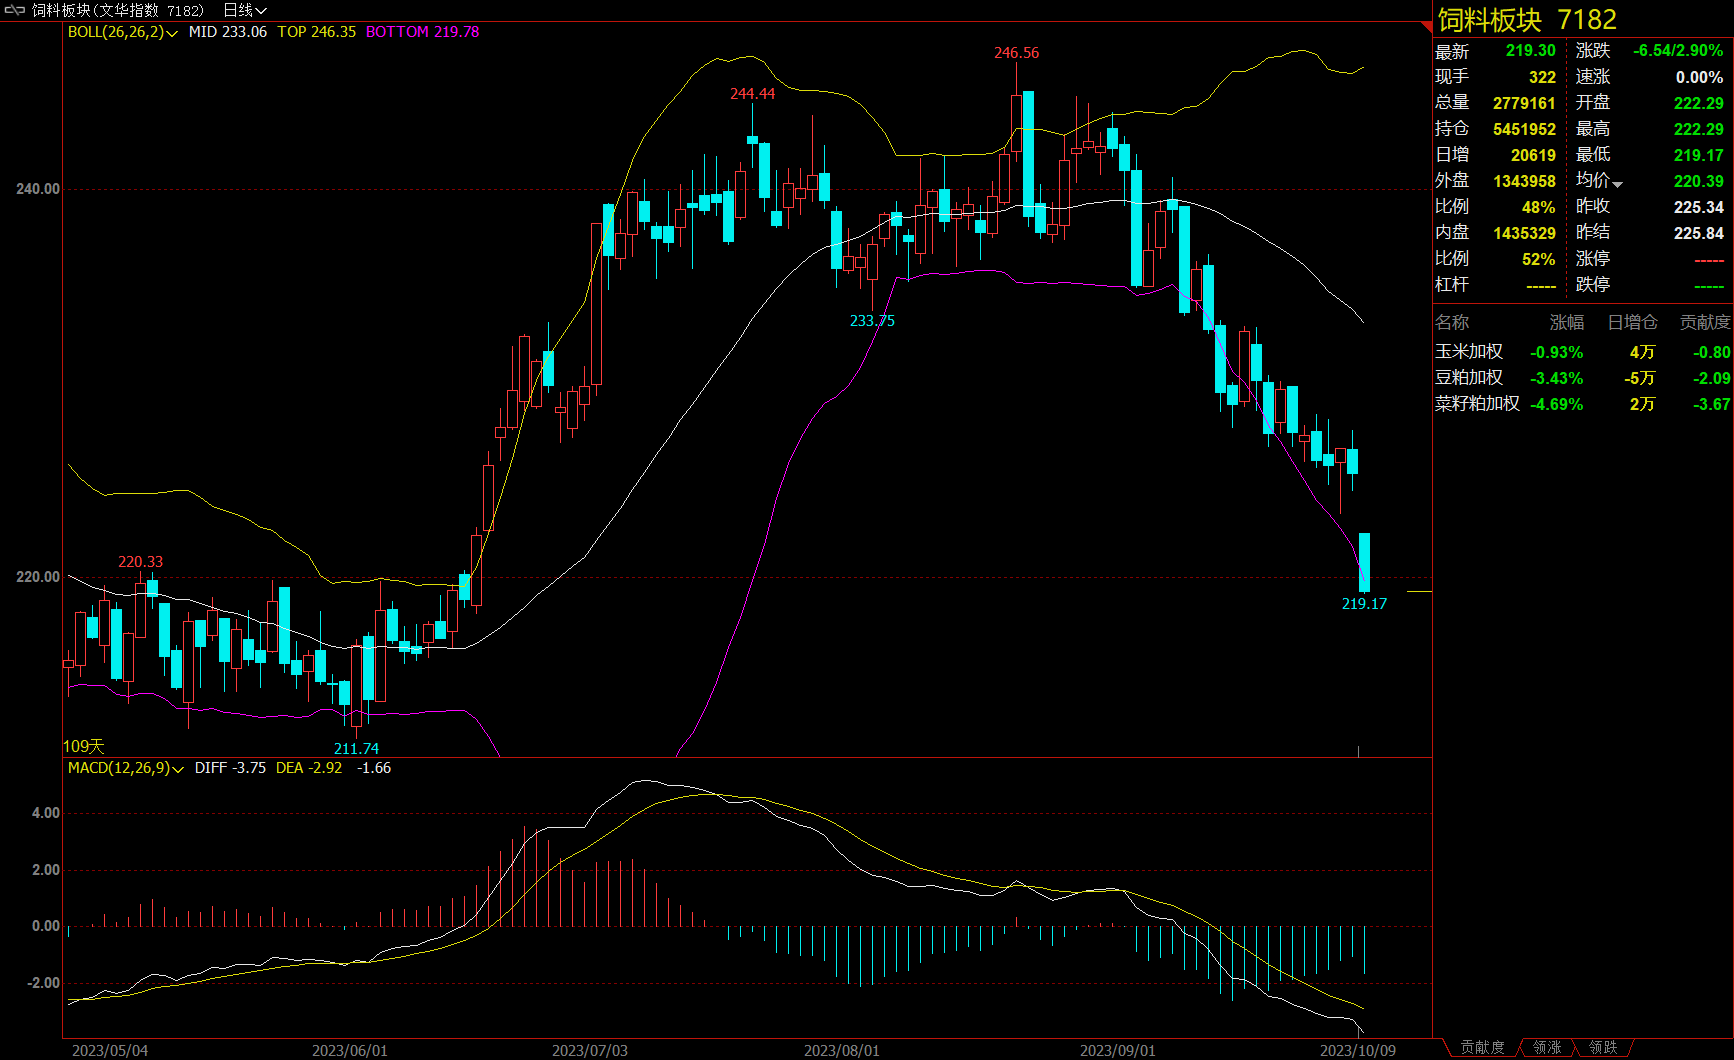The height and width of the screenshot is (1060, 1734).
Task: Click the 109天 range label
Action: pyautogui.click(x=84, y=746)
